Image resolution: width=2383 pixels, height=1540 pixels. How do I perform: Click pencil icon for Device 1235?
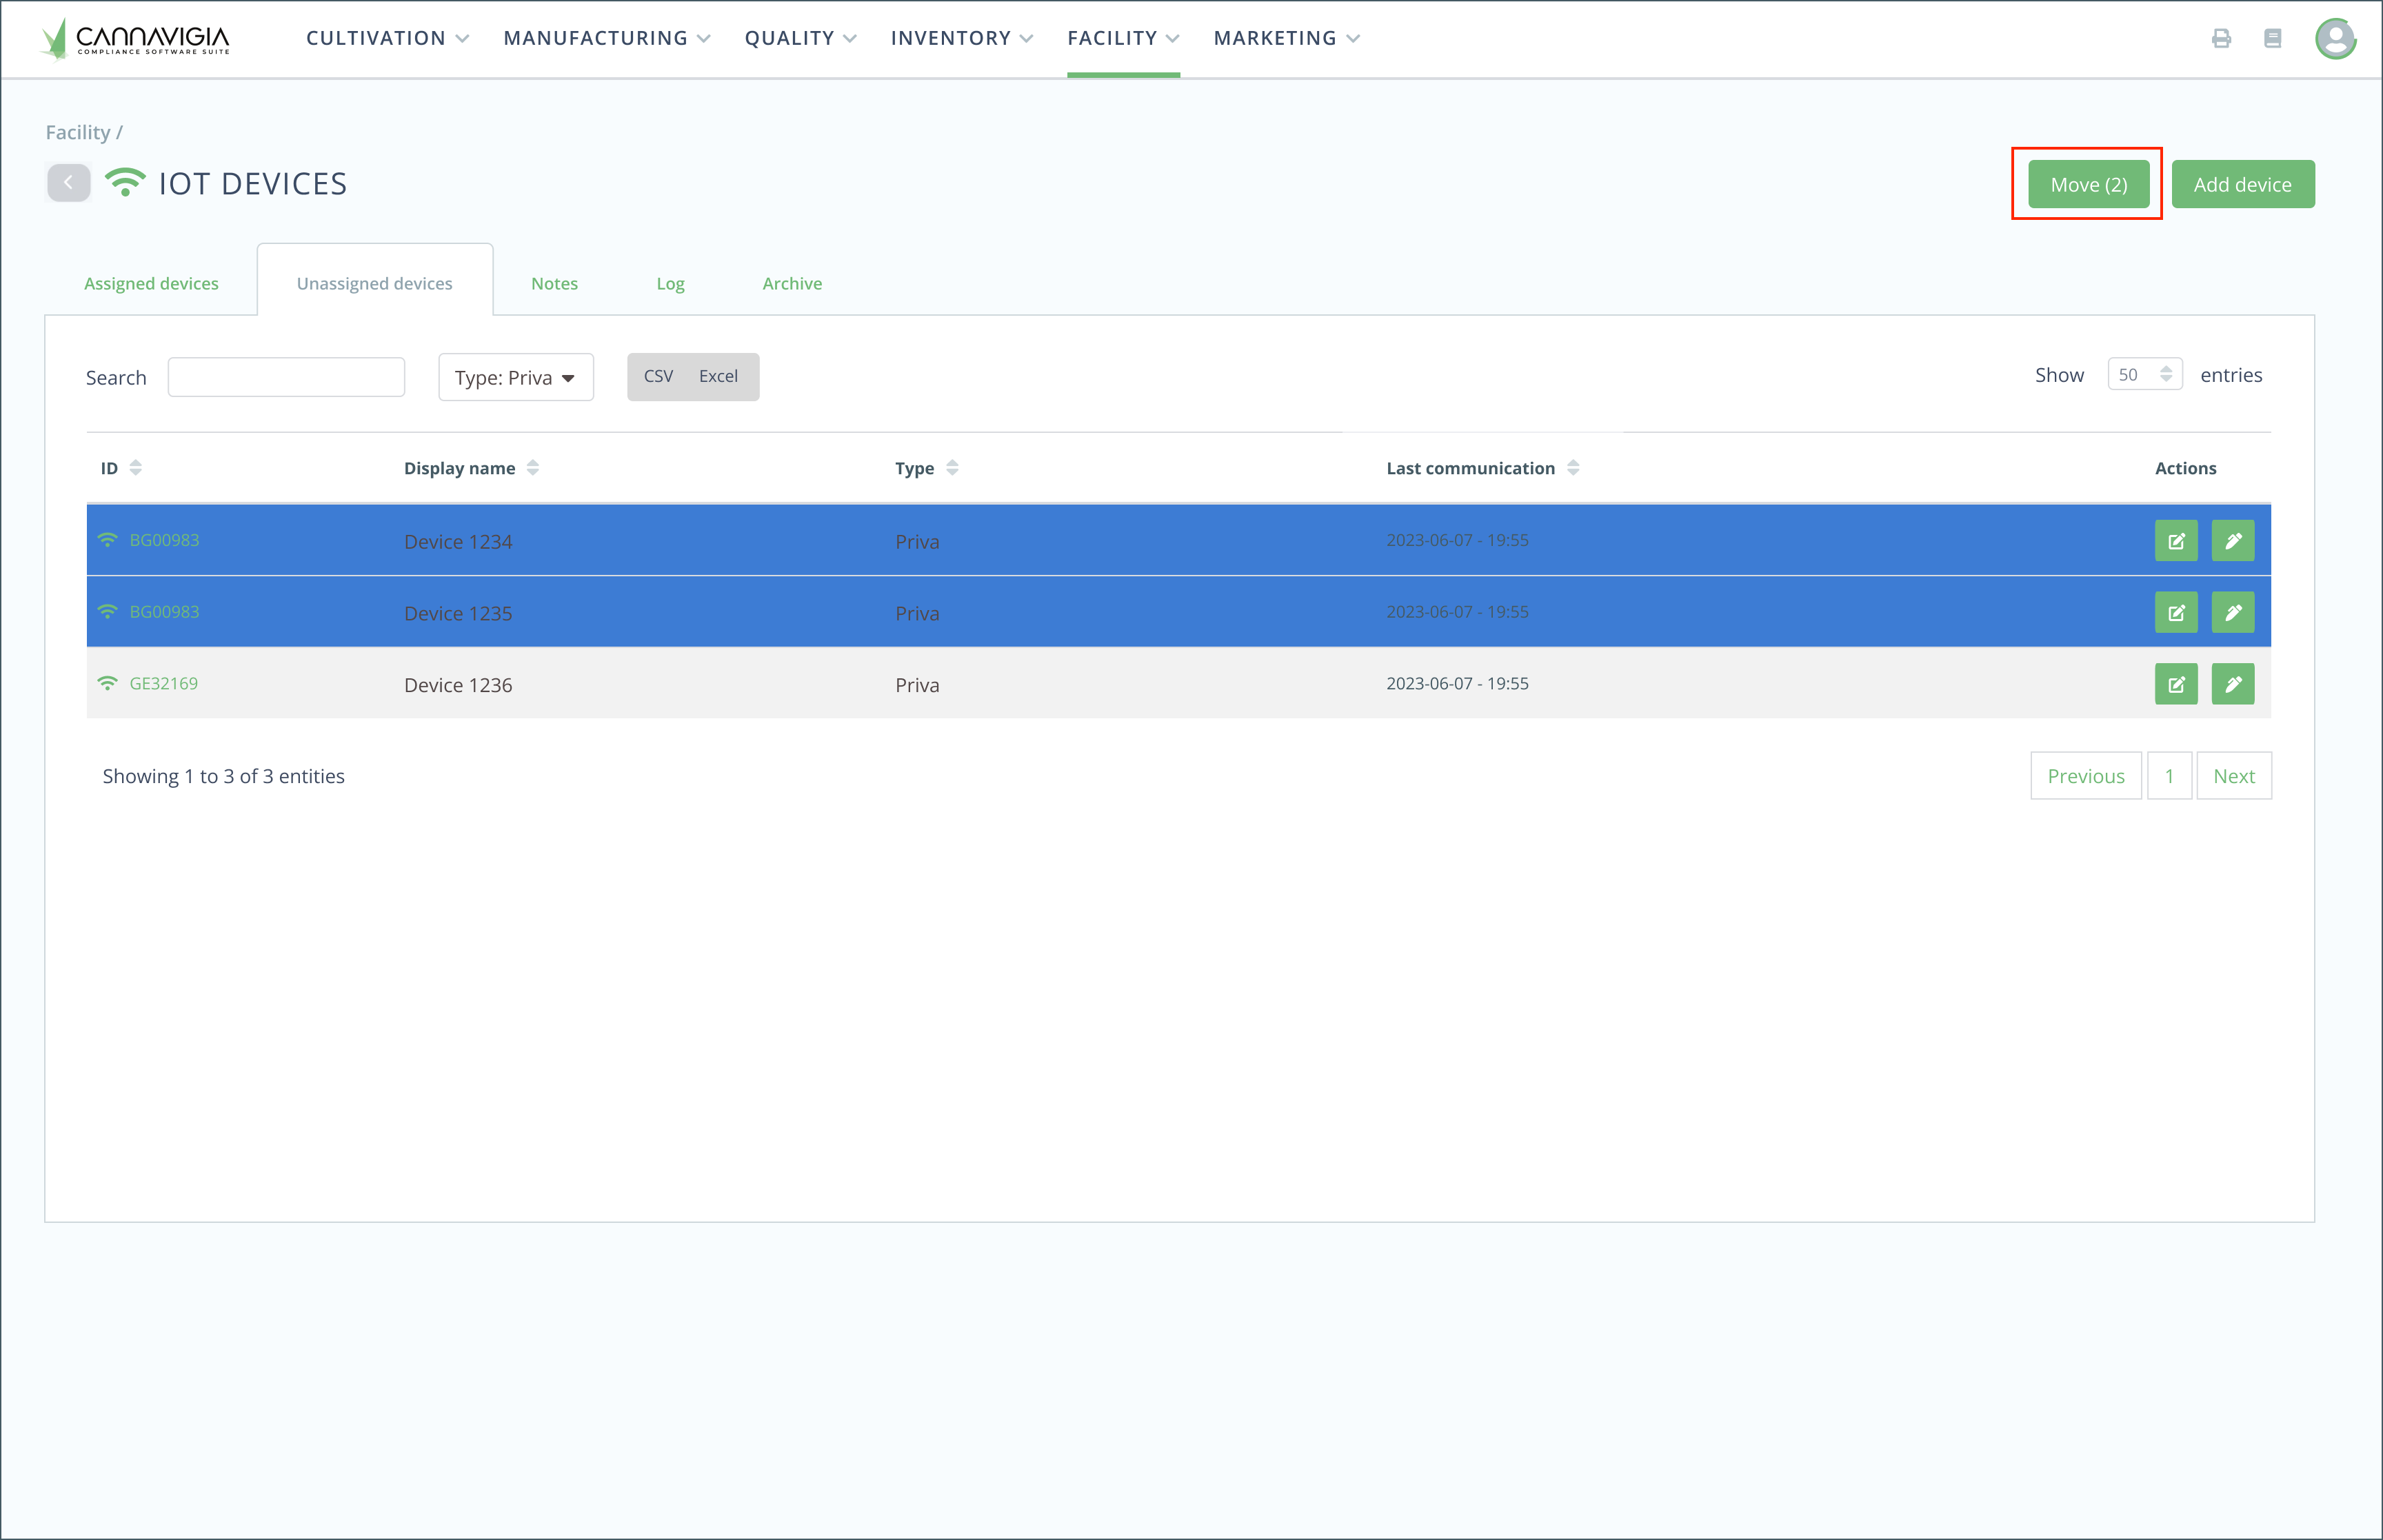click(x=2232, y=613)
